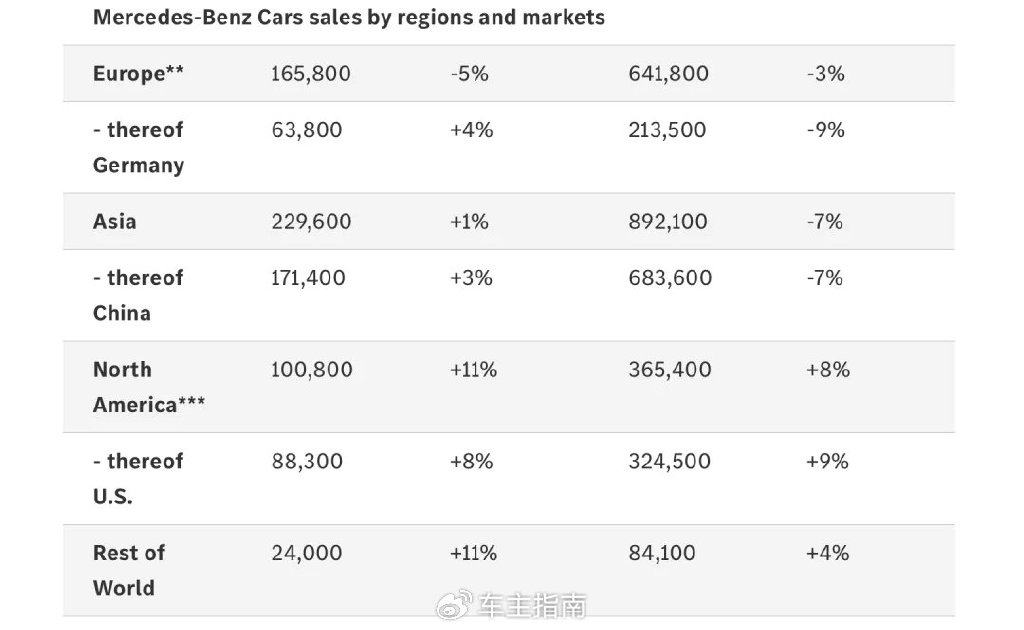
Task: Select the thereof U.S. row label
Action: (x=138, y=479)
